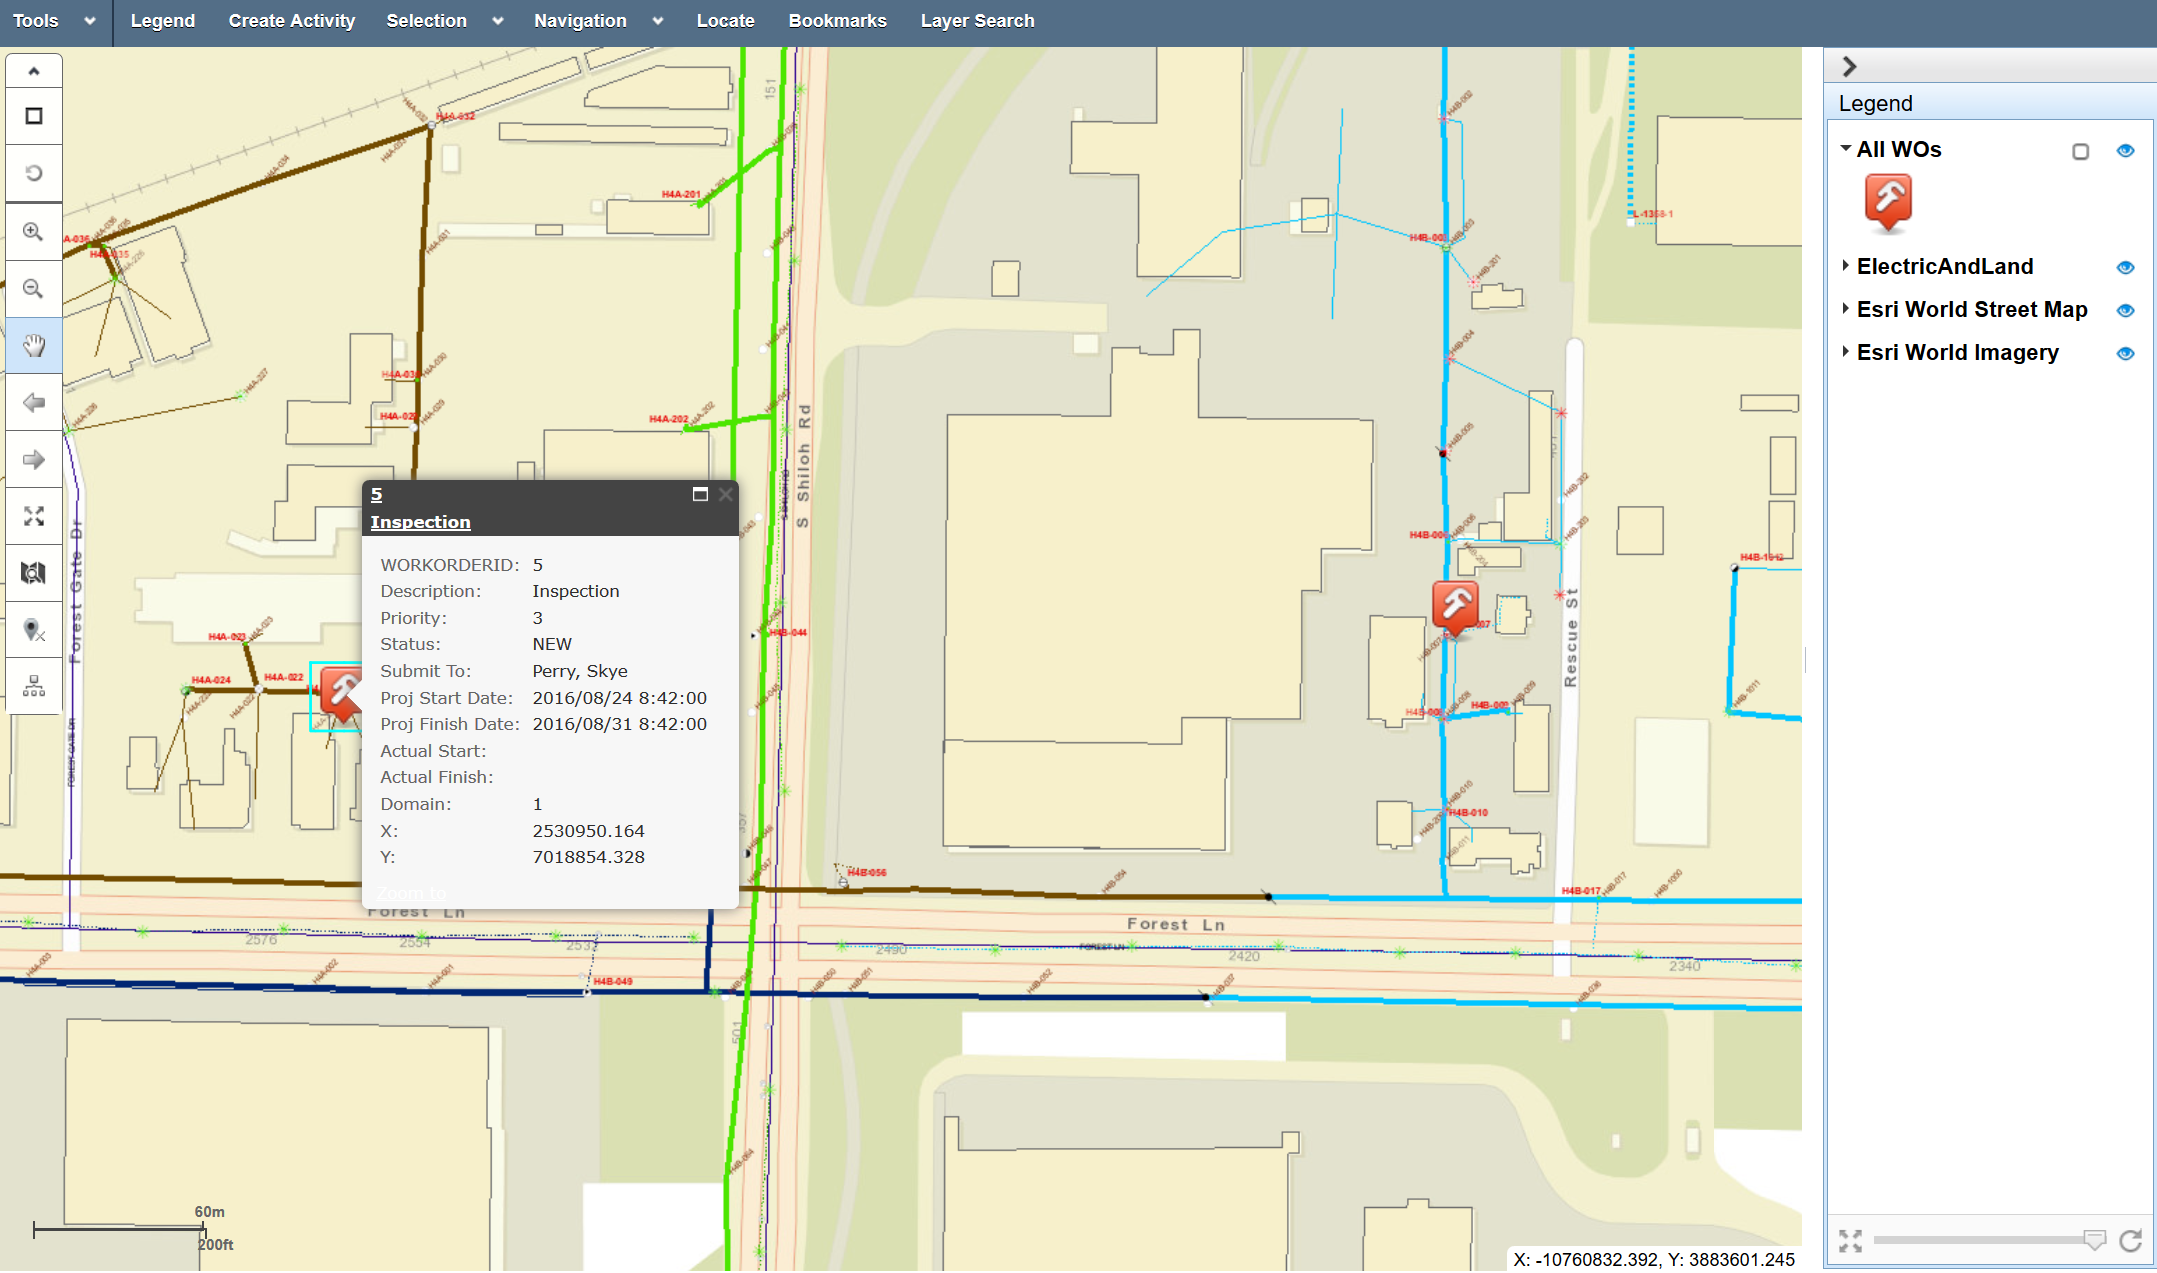Open the Layer Search menu item

pos(977,21)
